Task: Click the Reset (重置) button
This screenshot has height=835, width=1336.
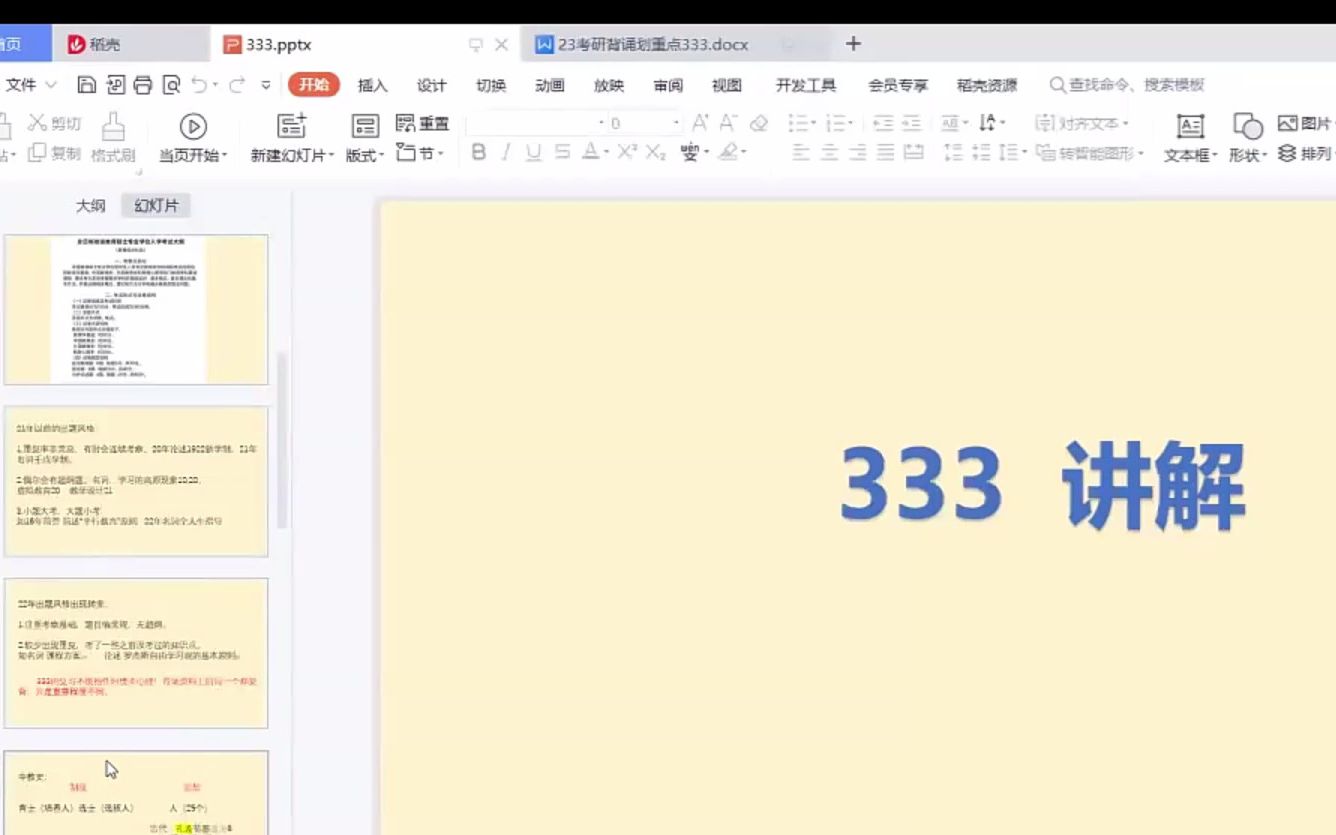Action: click(422, 124)
